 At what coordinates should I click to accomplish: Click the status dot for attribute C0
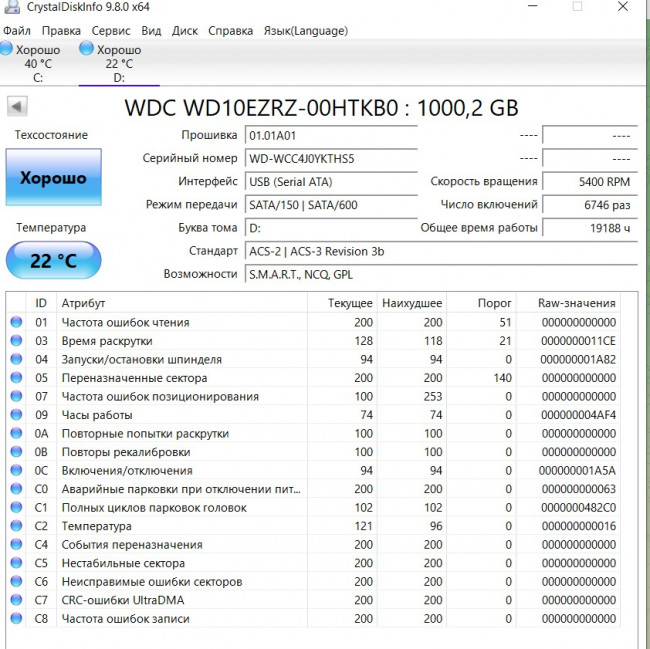point(16,489)
